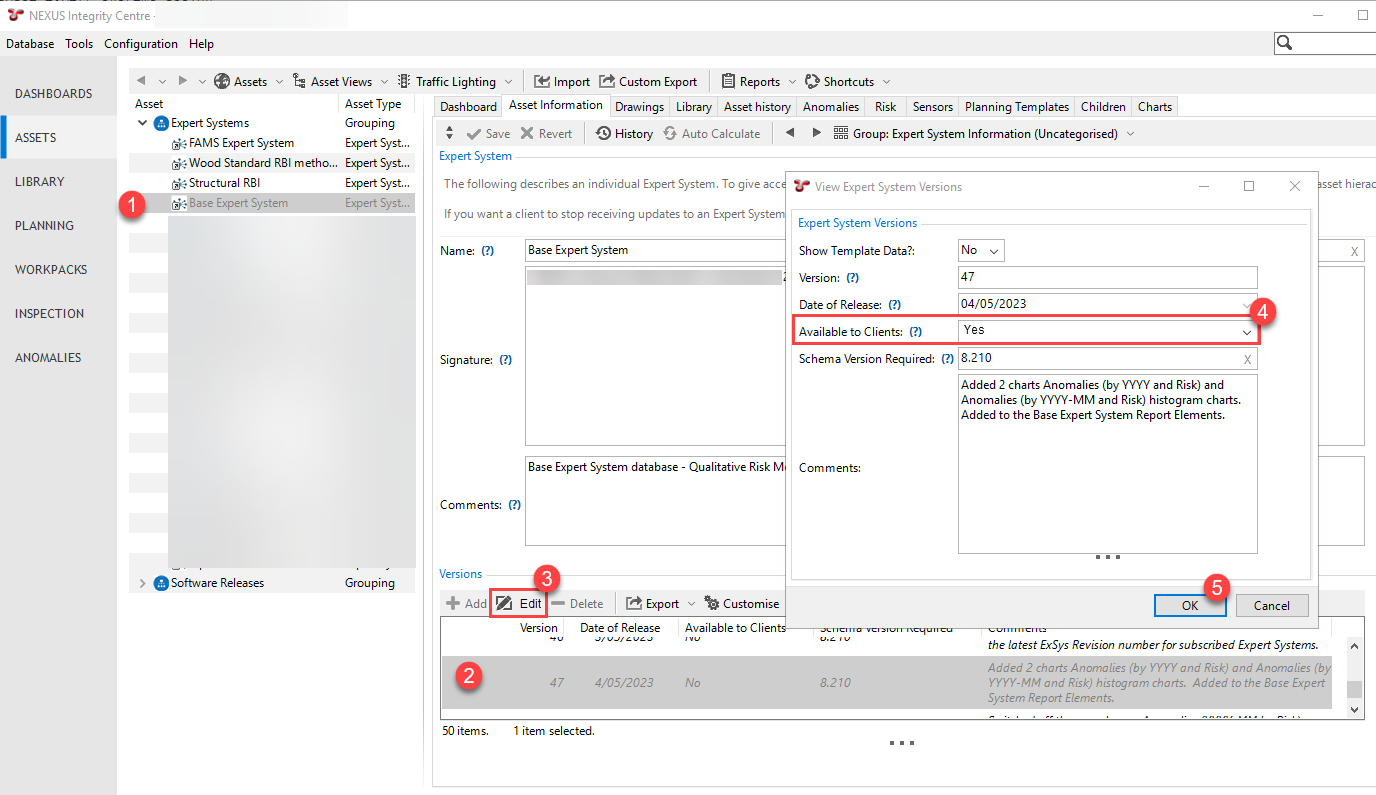Click the Import toolbar button
Image resolution: width=1376 pixels, height=795 pixels.
click(x=562, y=82)
